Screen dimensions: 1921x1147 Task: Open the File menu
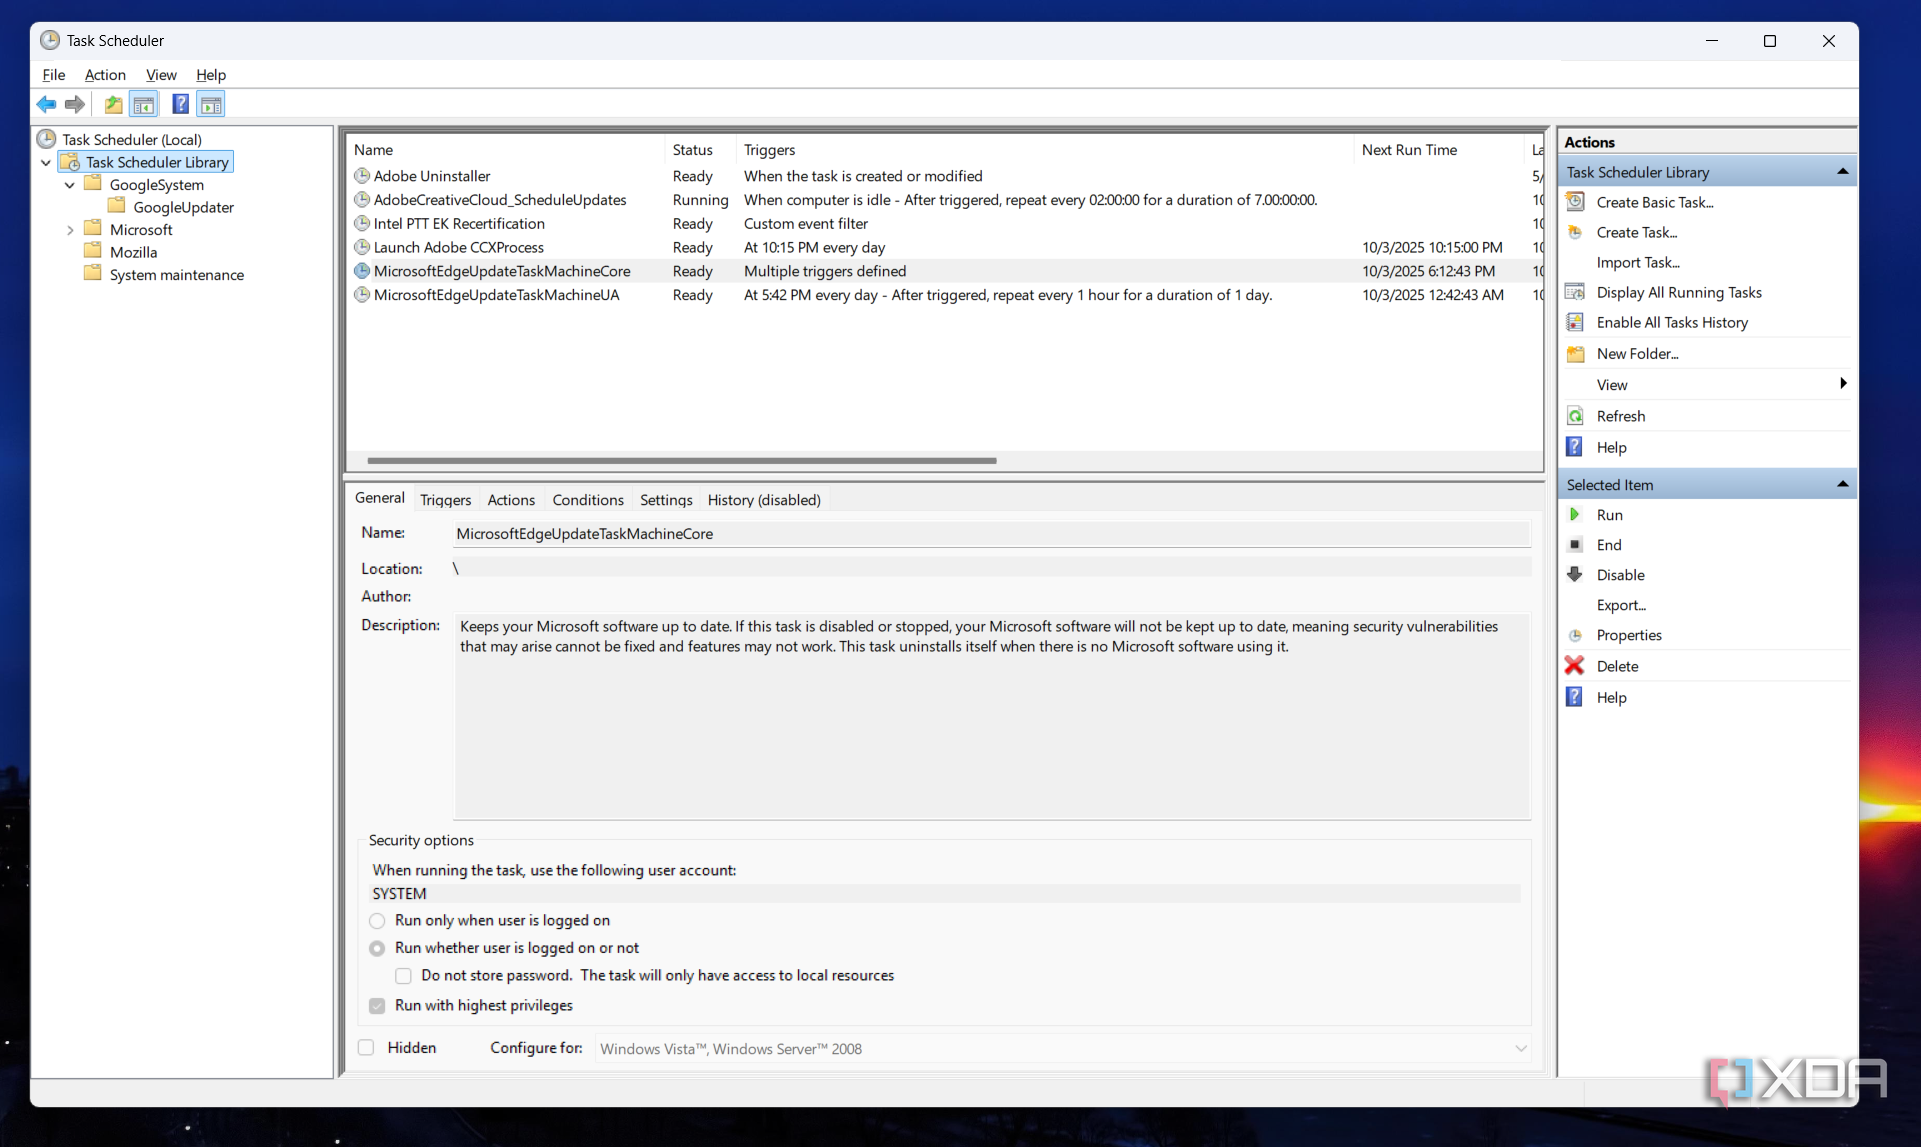click(53, 75)
